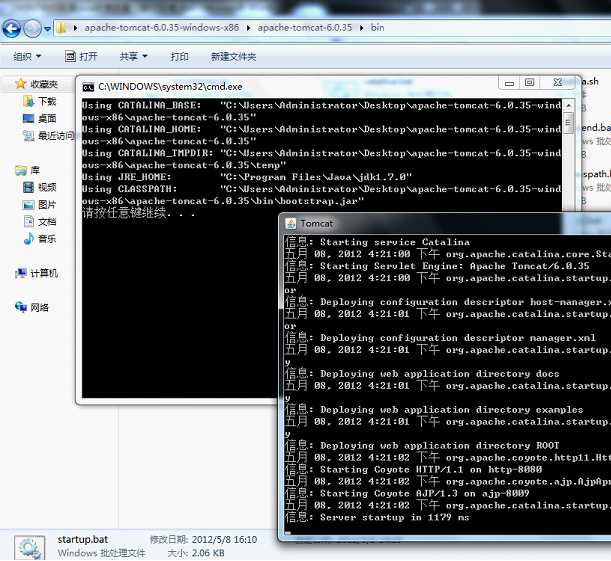Click the bin breadcrumb segment
Image resolution: width=611 pixels, height=561 pixels.
(x=377, y=28)
